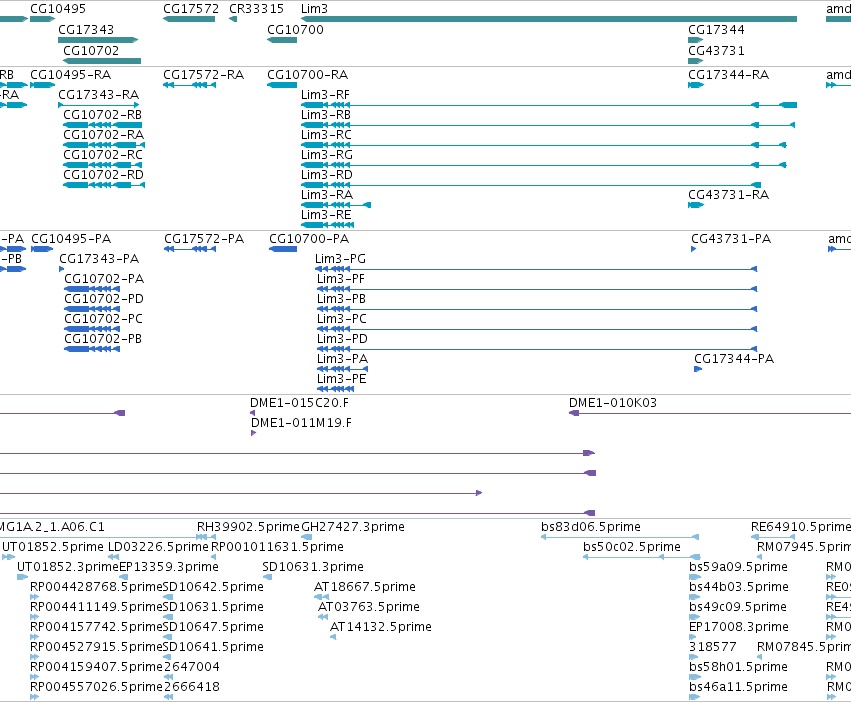Click the Lim3-PA protein label
Viewport: 851px width, 702px height.
click(x=342, y=359)
